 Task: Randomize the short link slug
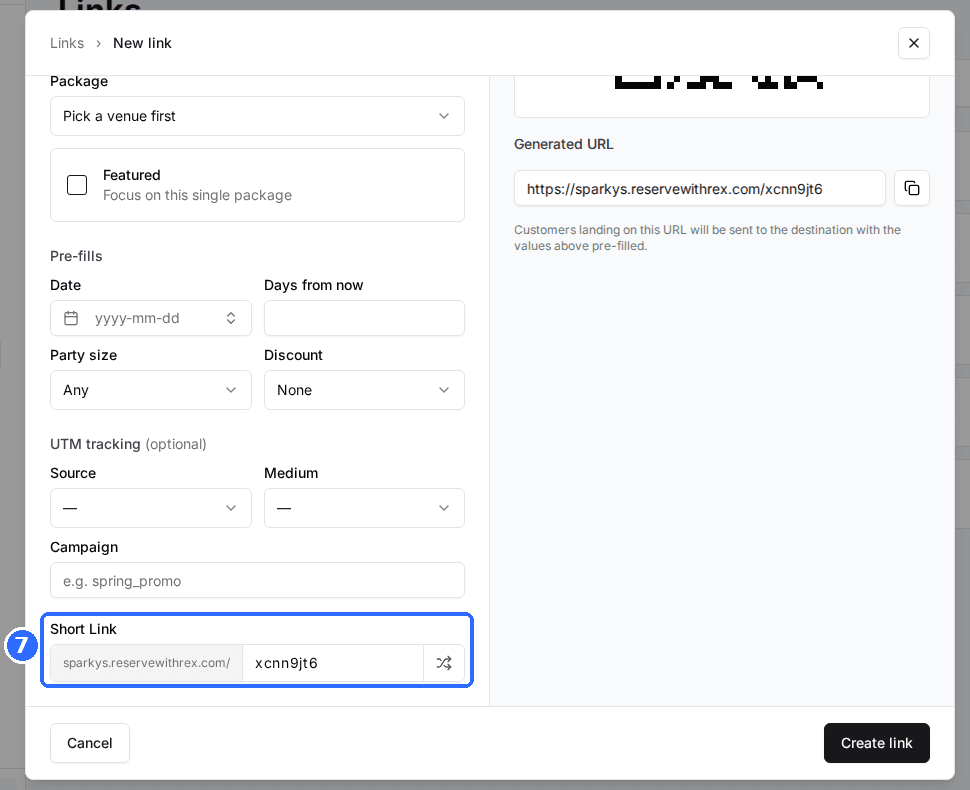click(444, 663)
